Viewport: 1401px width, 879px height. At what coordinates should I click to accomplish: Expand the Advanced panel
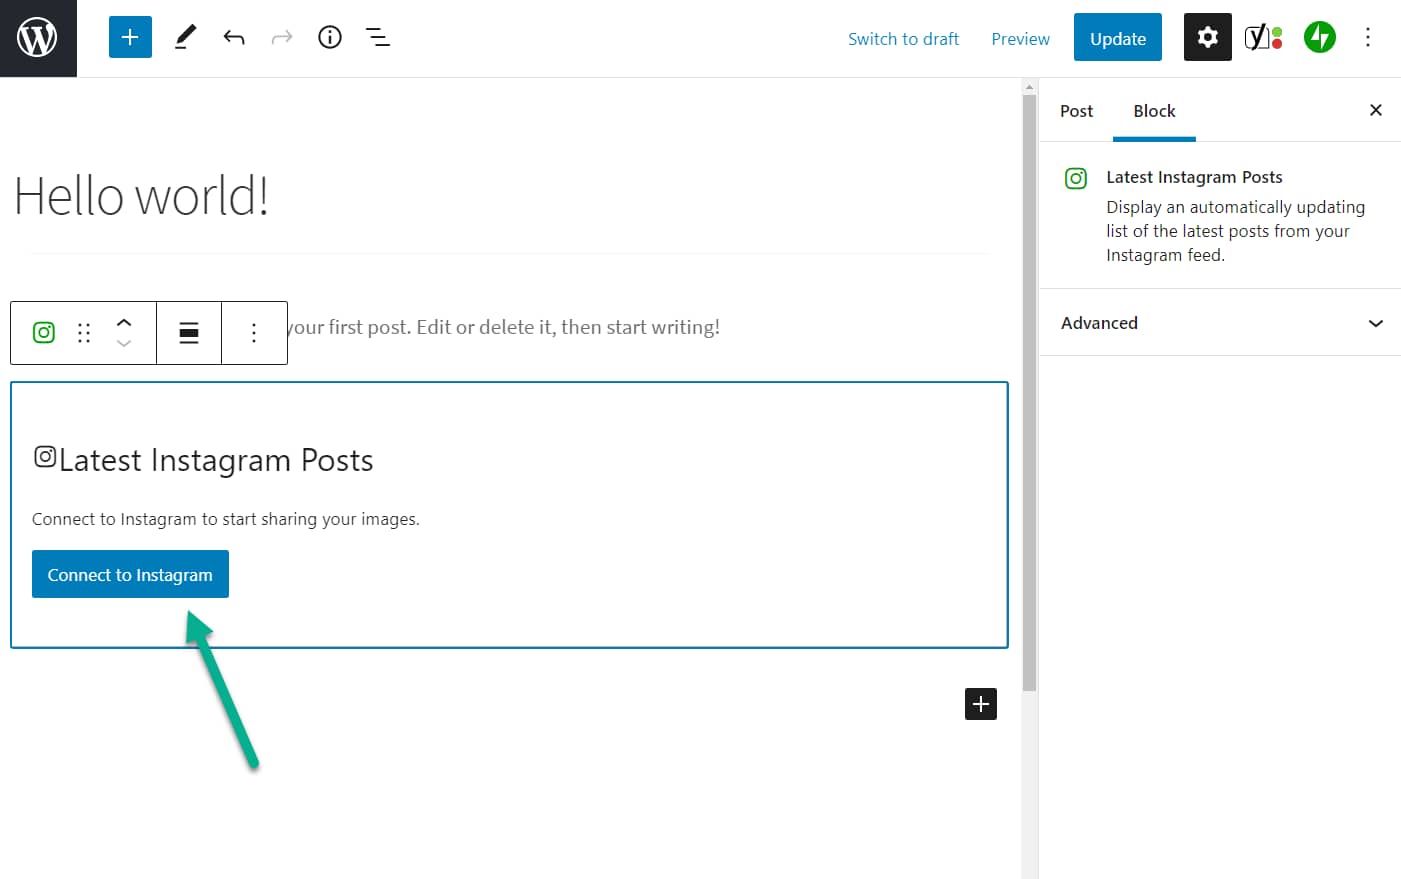coord(1220,323)
